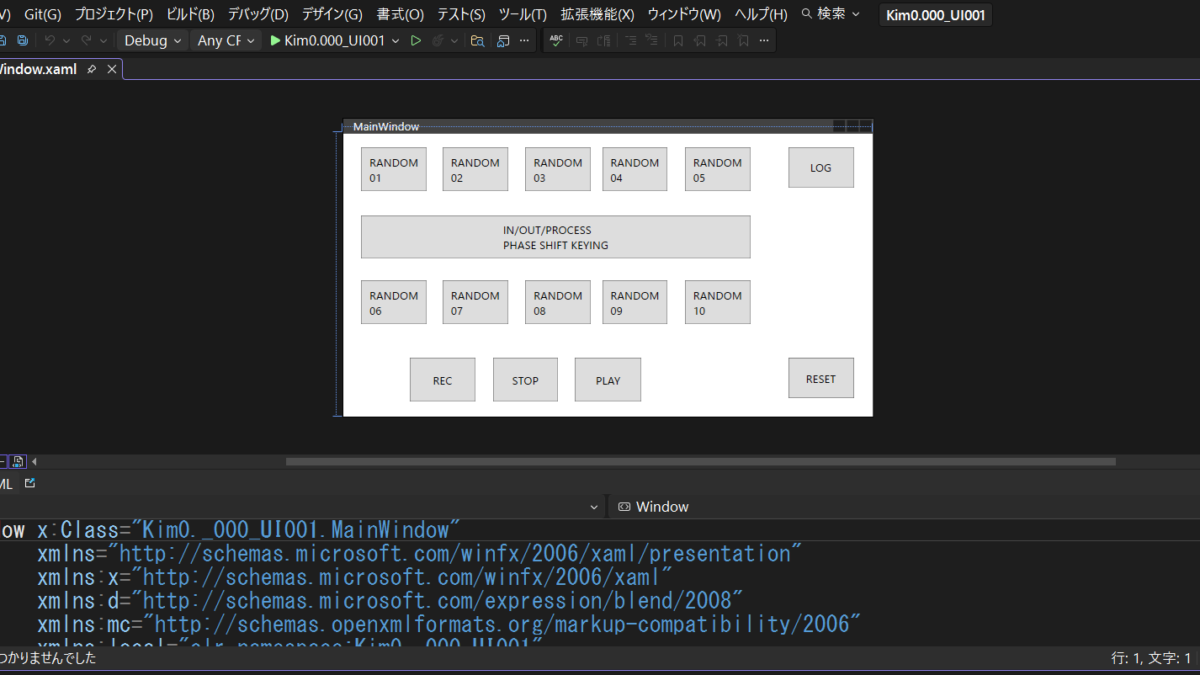Open the Debug configuration dropdown
Viewport: 1200px width, 675px height.
(x=153, y=41)
